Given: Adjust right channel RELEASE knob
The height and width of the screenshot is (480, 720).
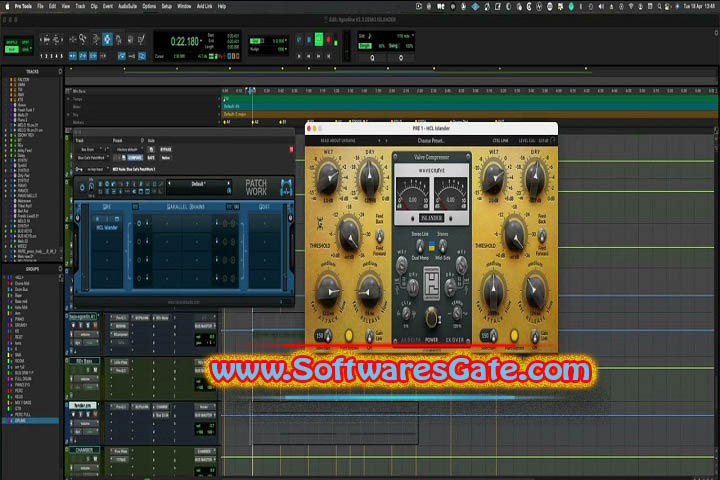Looking at the screenshot, I should (535, 290).
